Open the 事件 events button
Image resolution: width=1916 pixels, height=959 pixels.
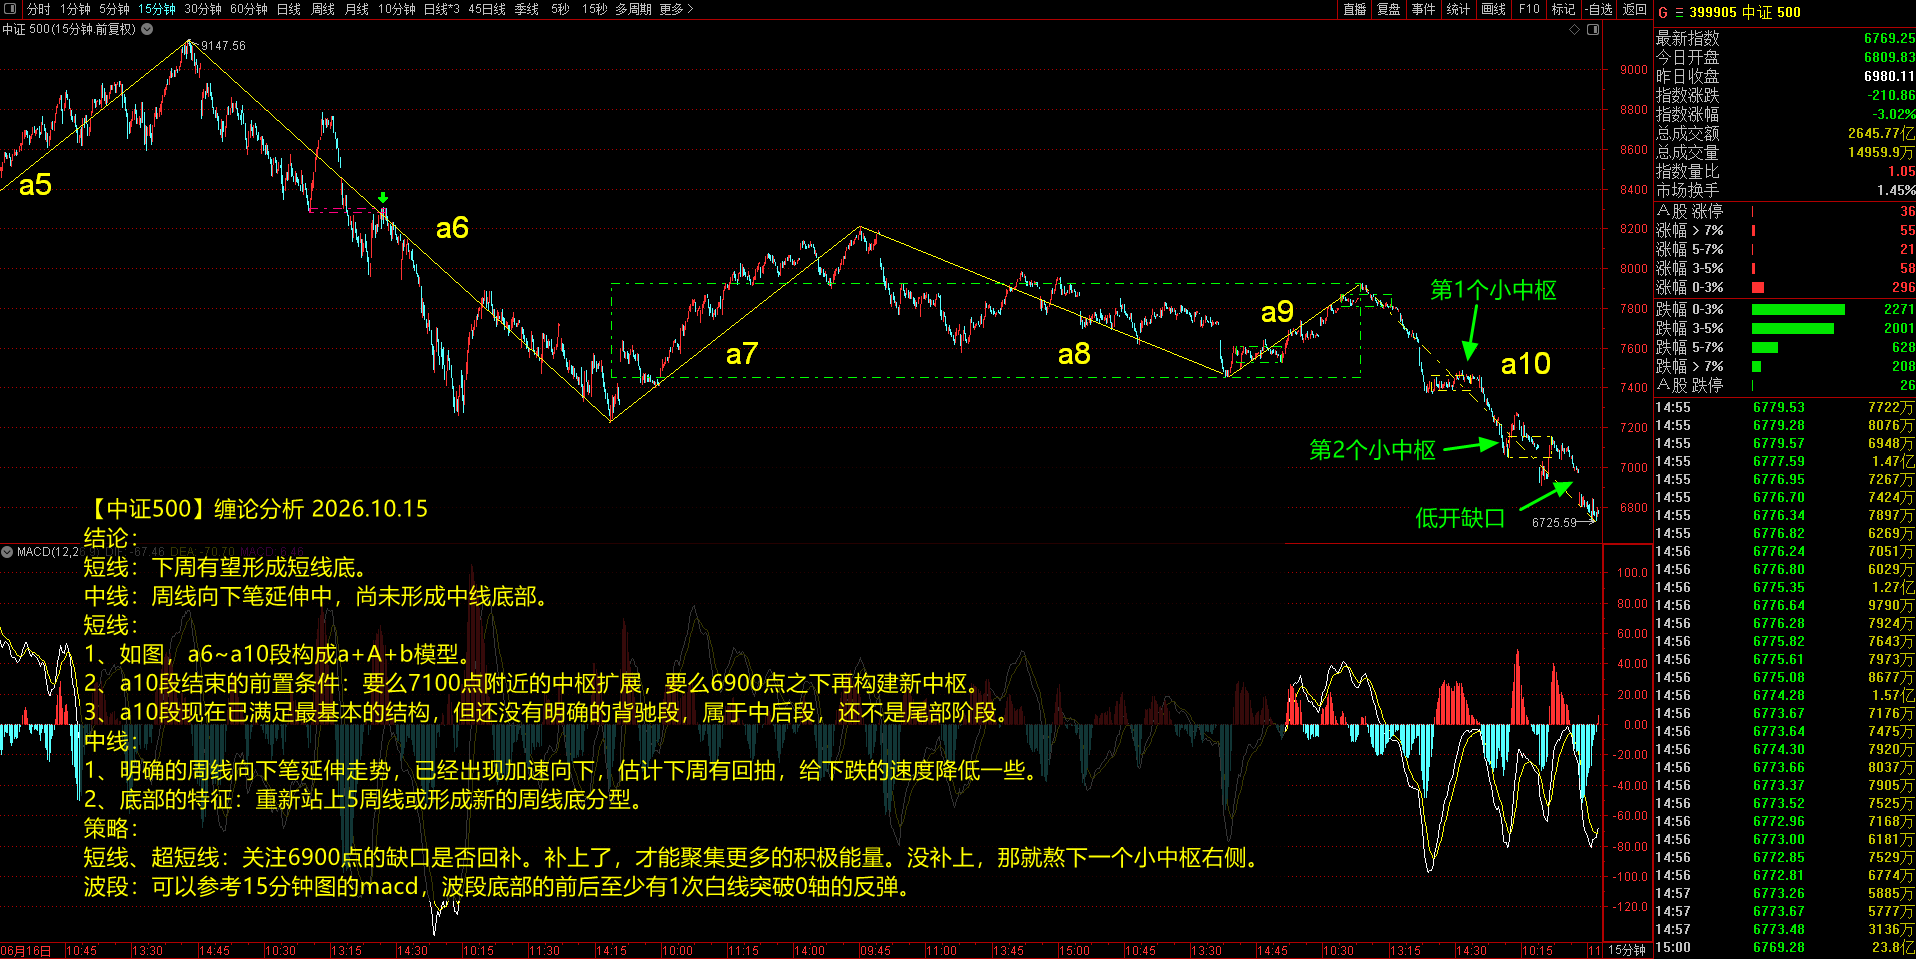1424,9
